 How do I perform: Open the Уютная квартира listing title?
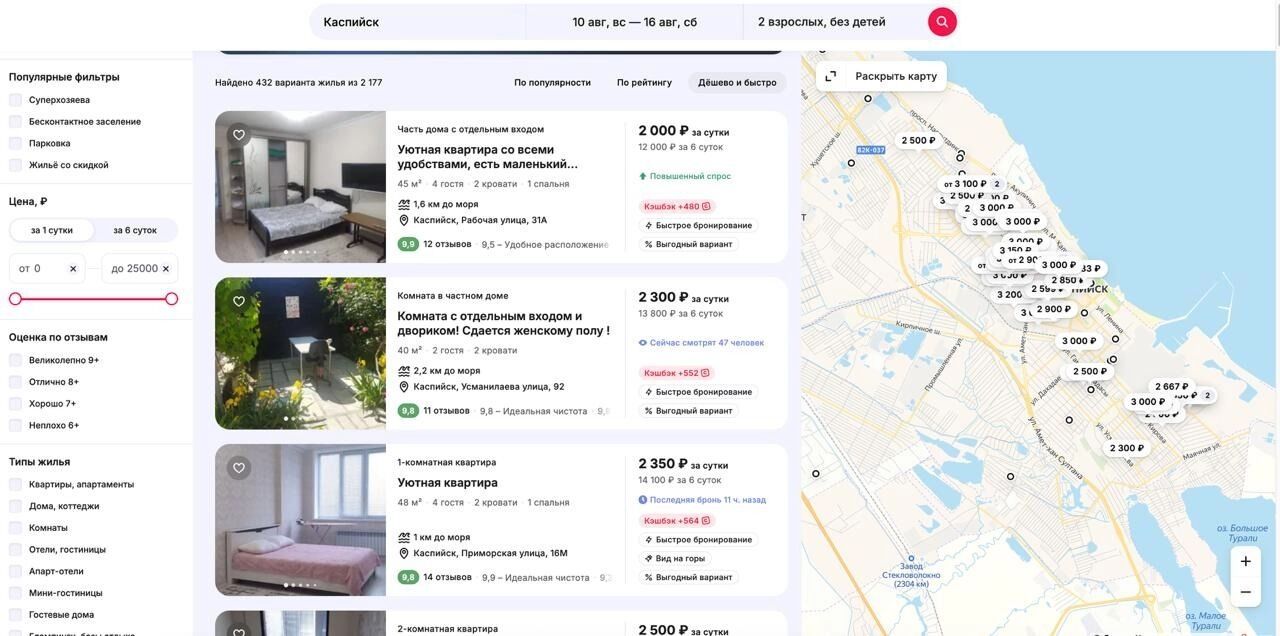pos(447,483)
